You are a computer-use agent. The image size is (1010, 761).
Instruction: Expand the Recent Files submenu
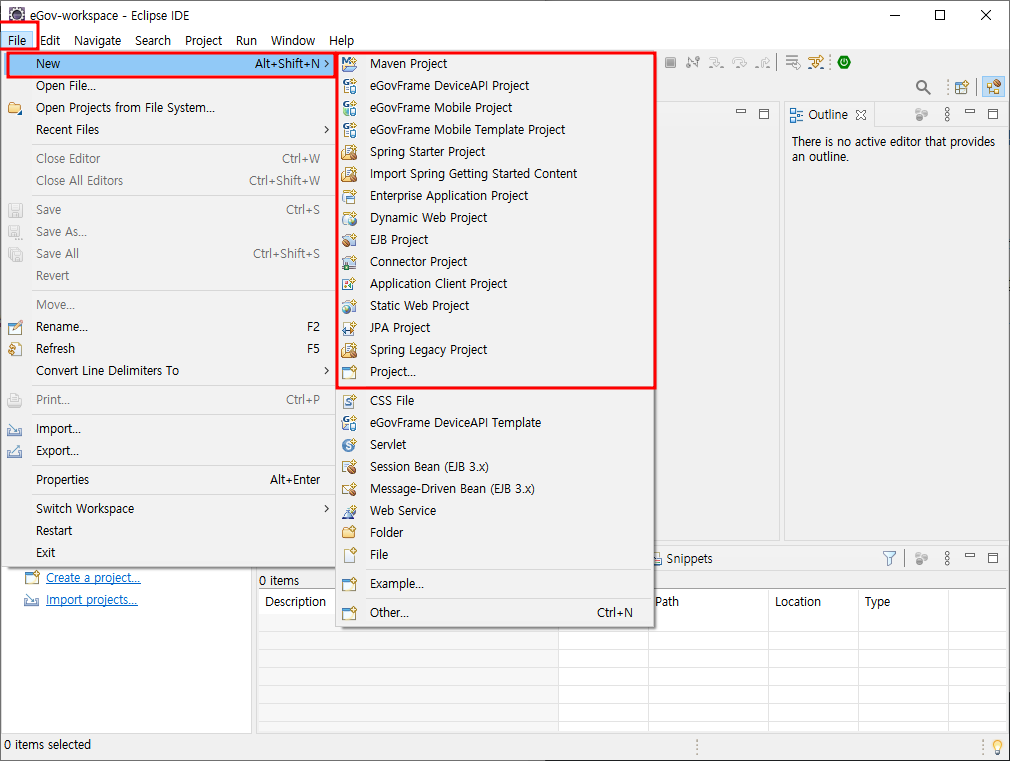[x=169, y=130]
